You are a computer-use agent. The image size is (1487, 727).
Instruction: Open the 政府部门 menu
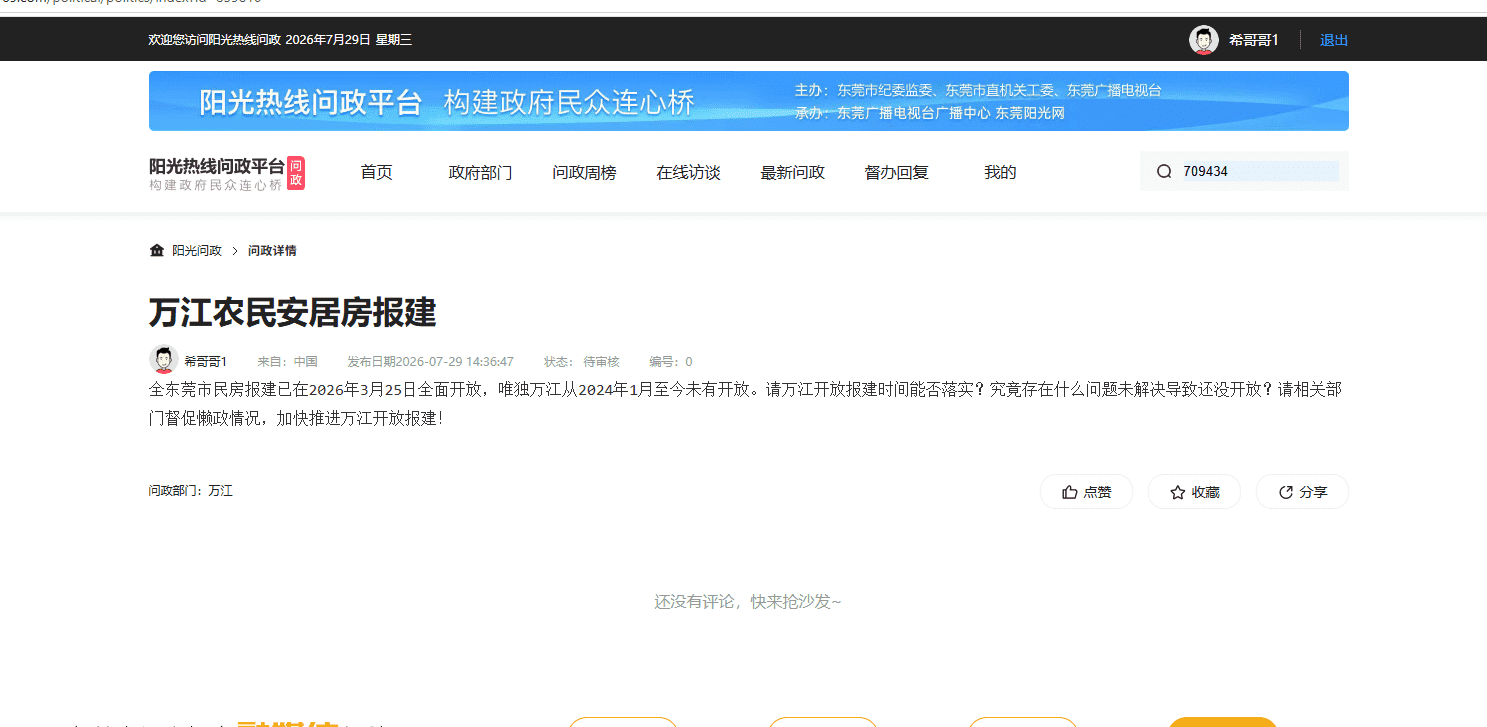tap(480, 172)
